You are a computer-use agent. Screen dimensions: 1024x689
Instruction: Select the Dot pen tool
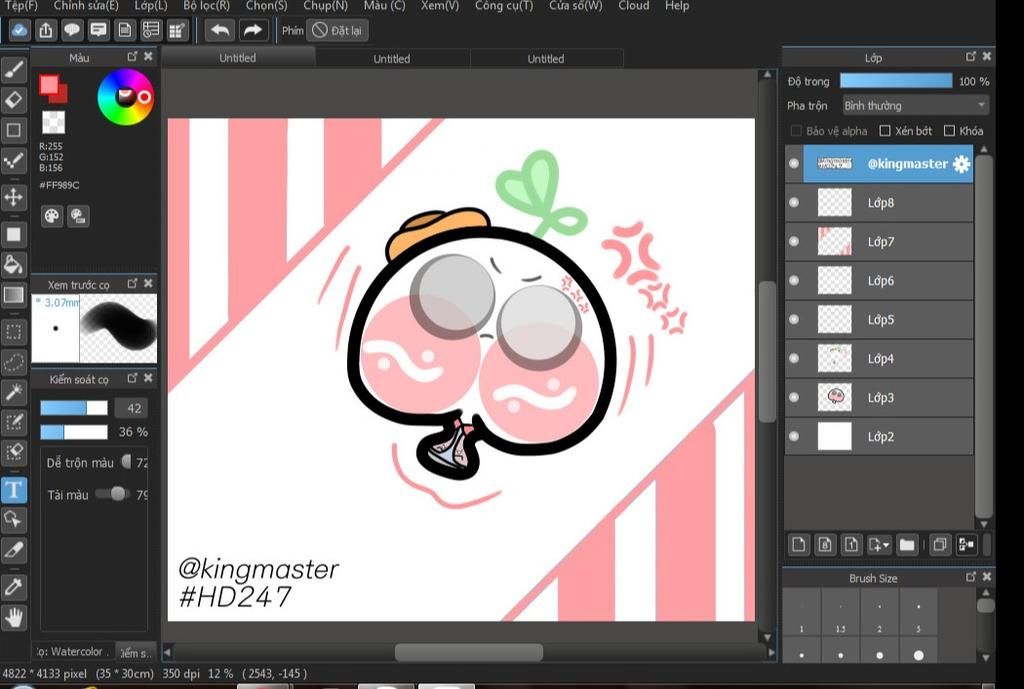(14, 160)
